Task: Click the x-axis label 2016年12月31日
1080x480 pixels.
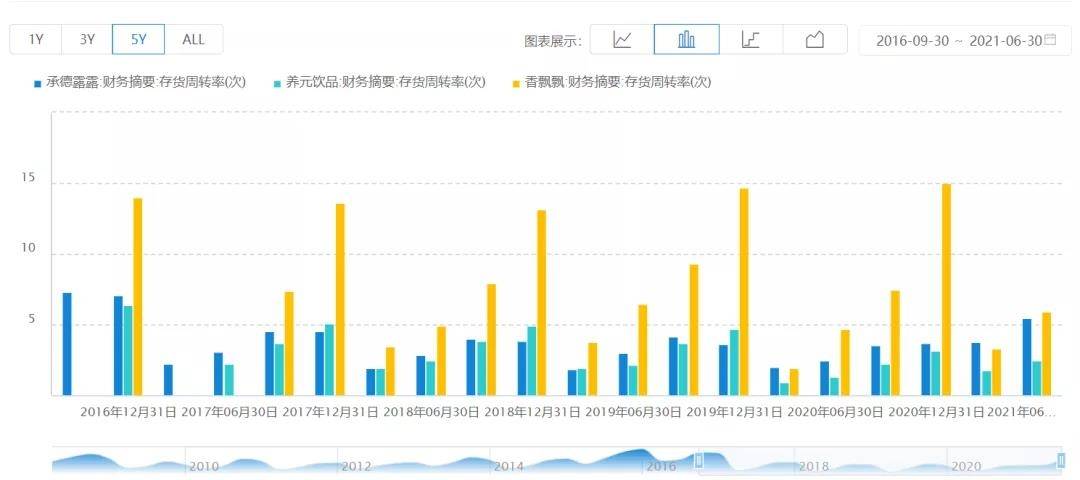Action: [x=129, y=413]
